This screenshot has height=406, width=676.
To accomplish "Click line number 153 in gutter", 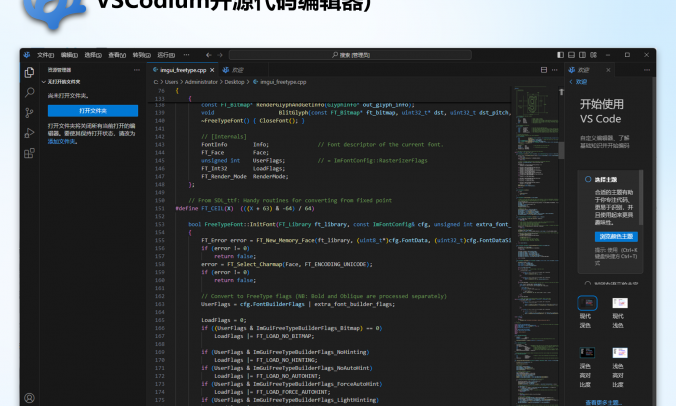I will tap(160, 224).
